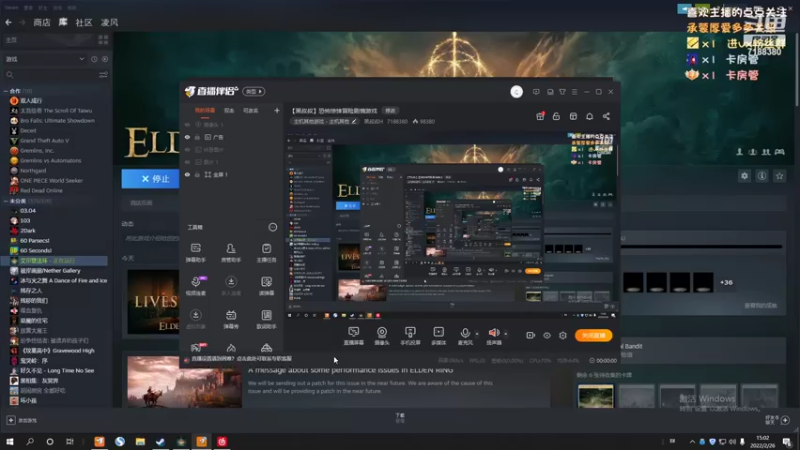This screenshot has height=450, width=800.
Task: Stop Elden Ring with 停止 button
Action: coord(151,179)
